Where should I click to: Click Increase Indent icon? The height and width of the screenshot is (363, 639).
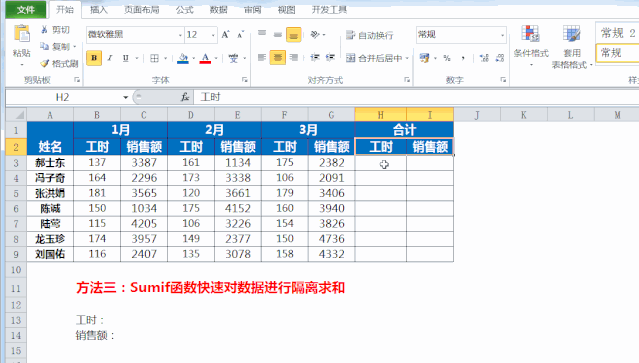331,58
